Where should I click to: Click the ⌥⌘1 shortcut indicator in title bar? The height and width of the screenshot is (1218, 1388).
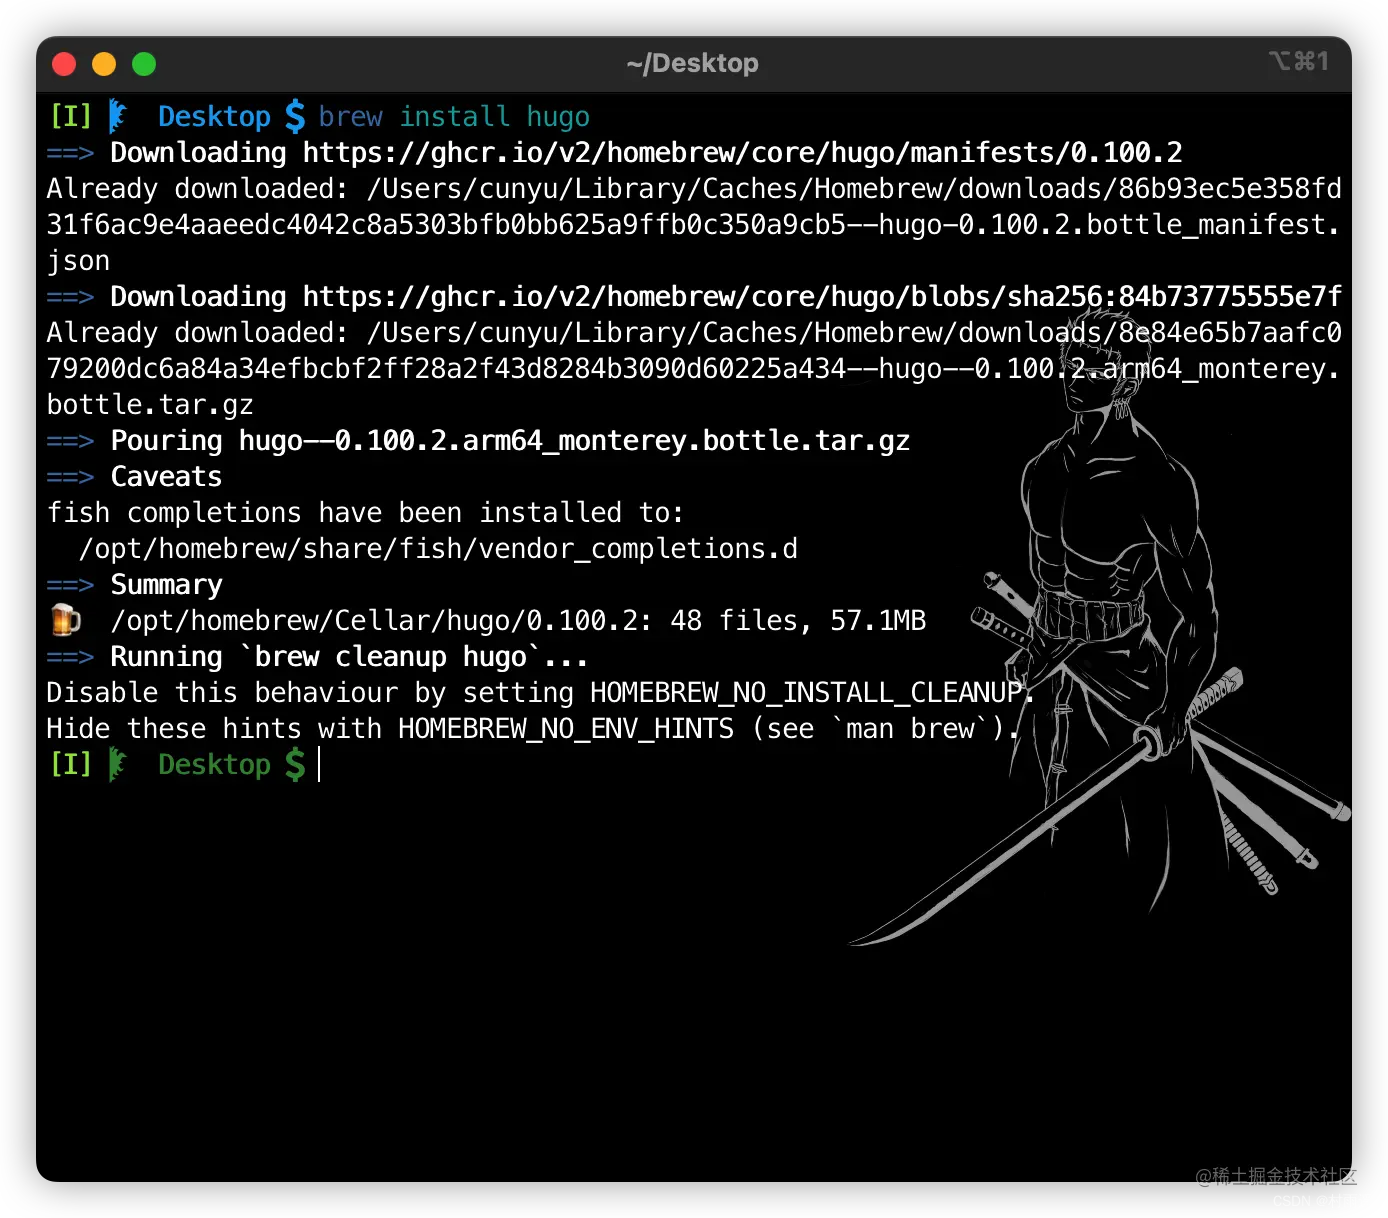(x=1299, y=62)
